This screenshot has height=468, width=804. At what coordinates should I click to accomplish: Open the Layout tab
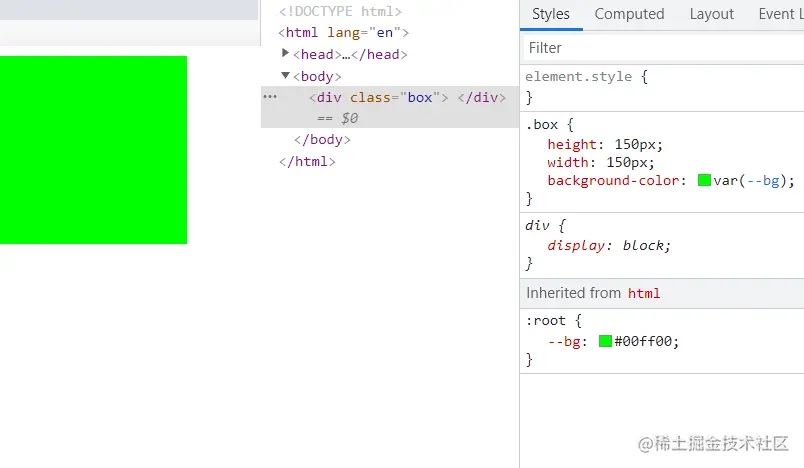click(x=711, y=14)
